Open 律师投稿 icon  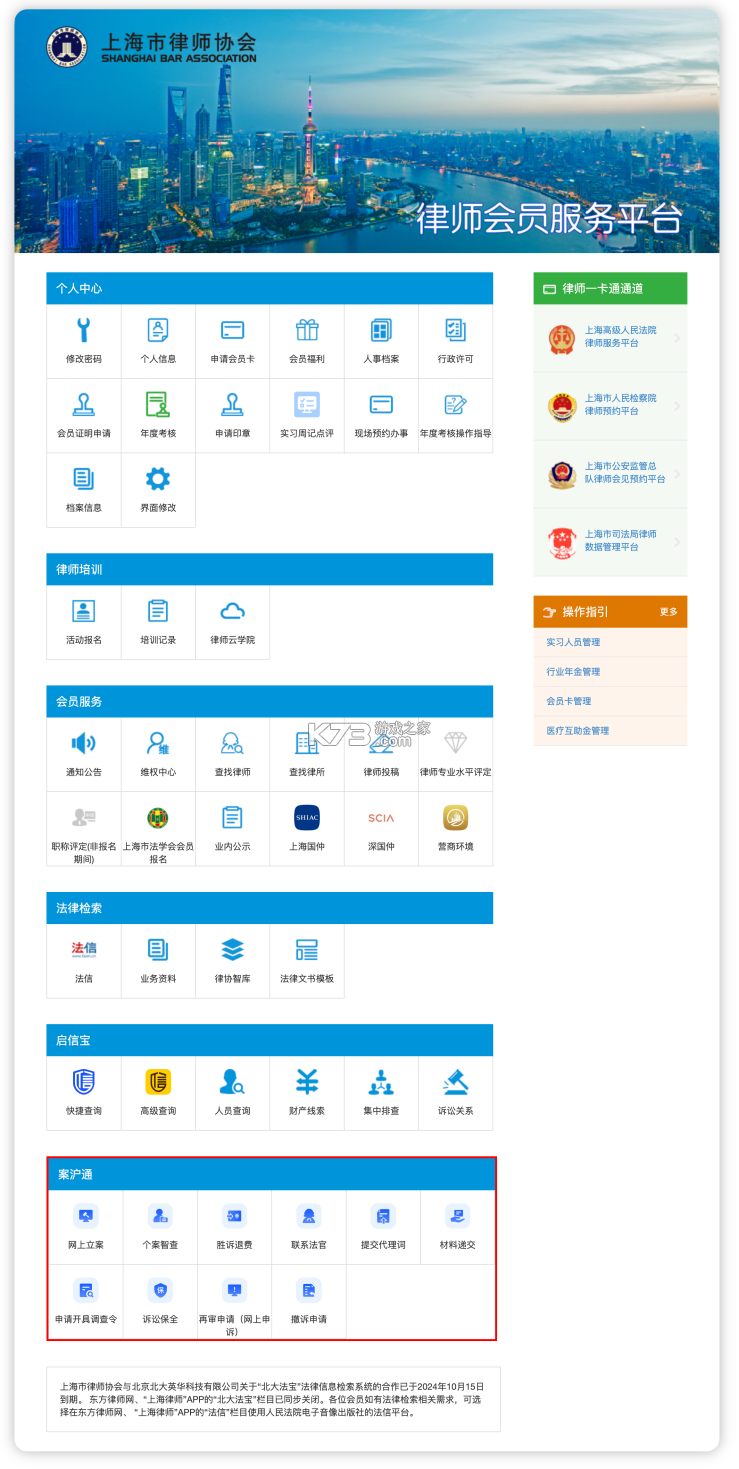[x=381, y=743]
